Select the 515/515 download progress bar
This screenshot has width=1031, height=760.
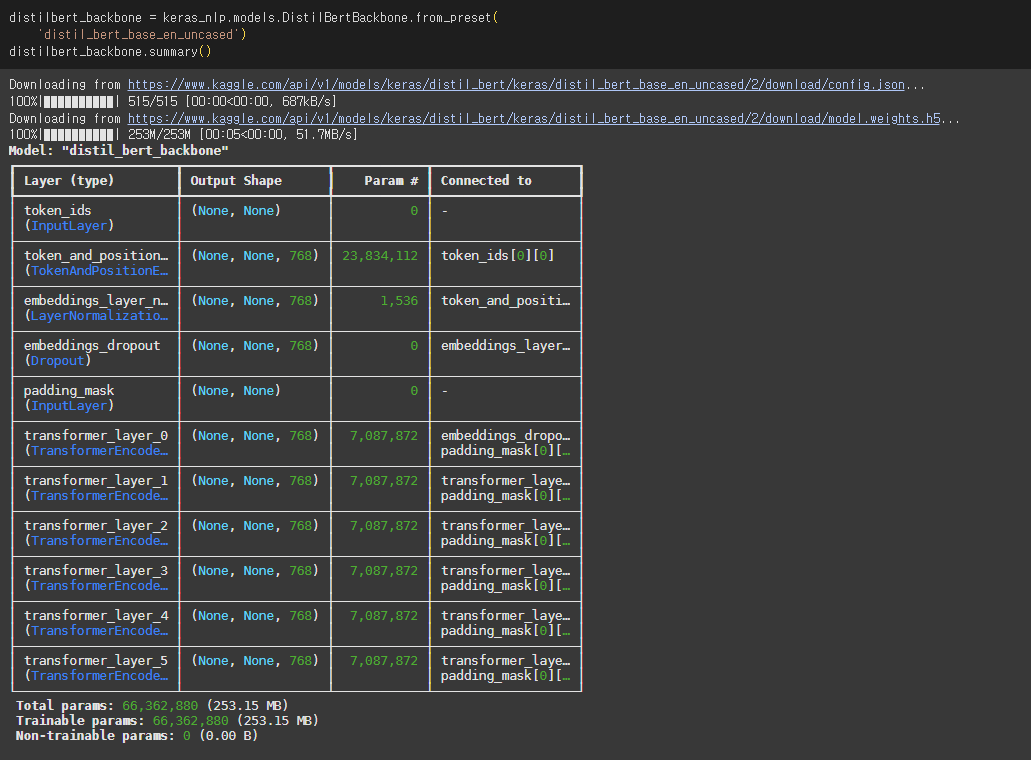(78, 102)
